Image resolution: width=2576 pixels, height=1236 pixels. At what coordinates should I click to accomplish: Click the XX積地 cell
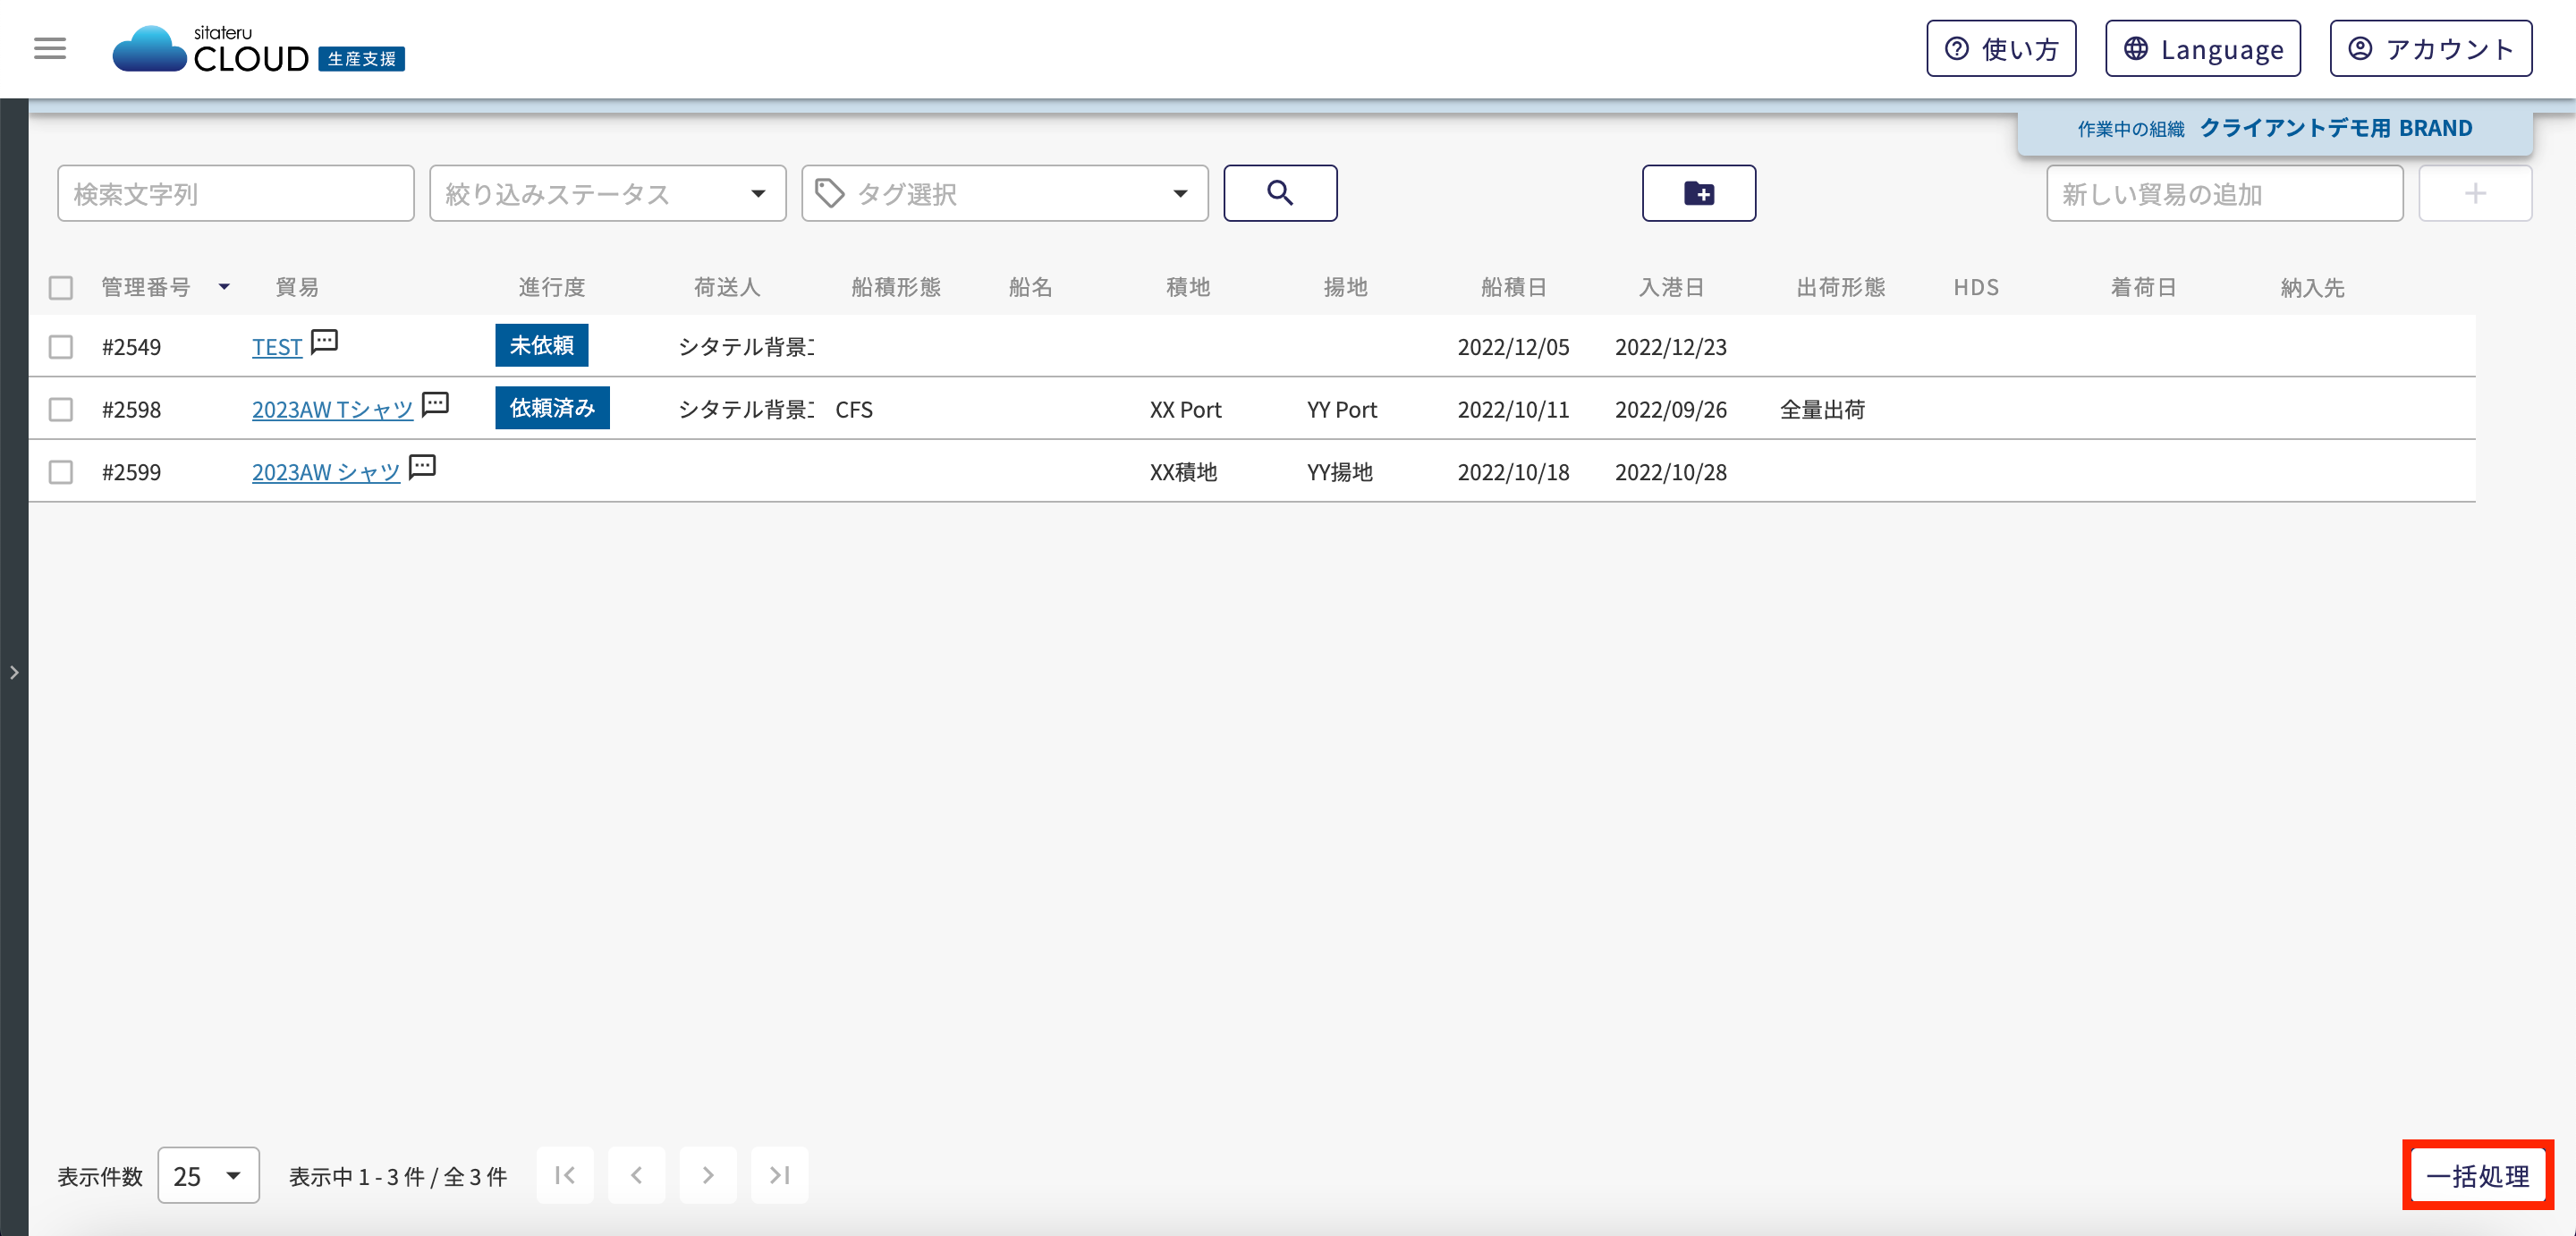(1183, 472)
